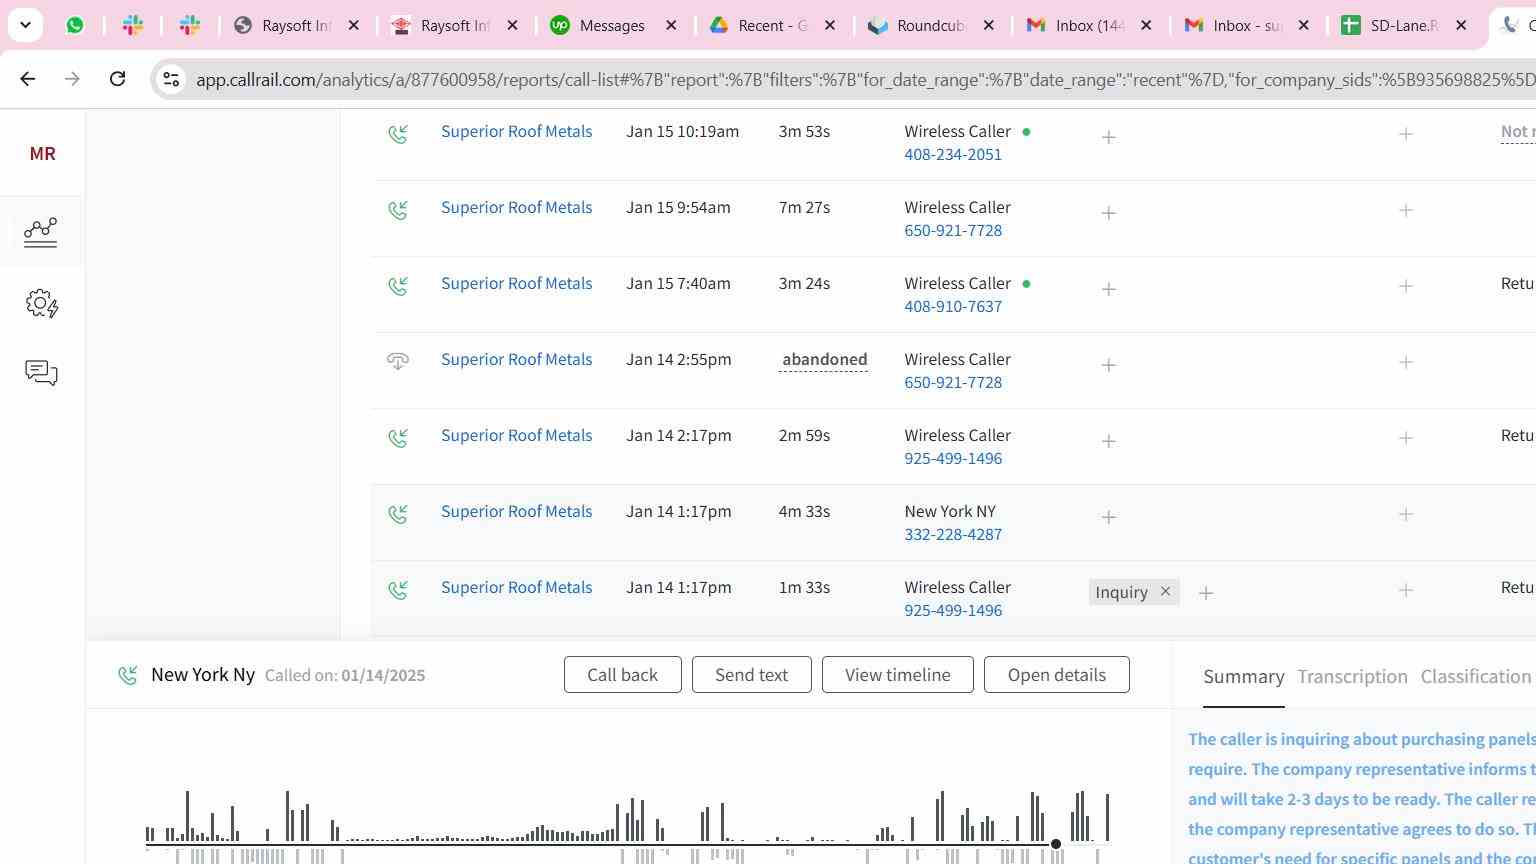Add a tag to the Jan 15 7:40am call
1536x864 pixels.
click(x=1108, y=289)
